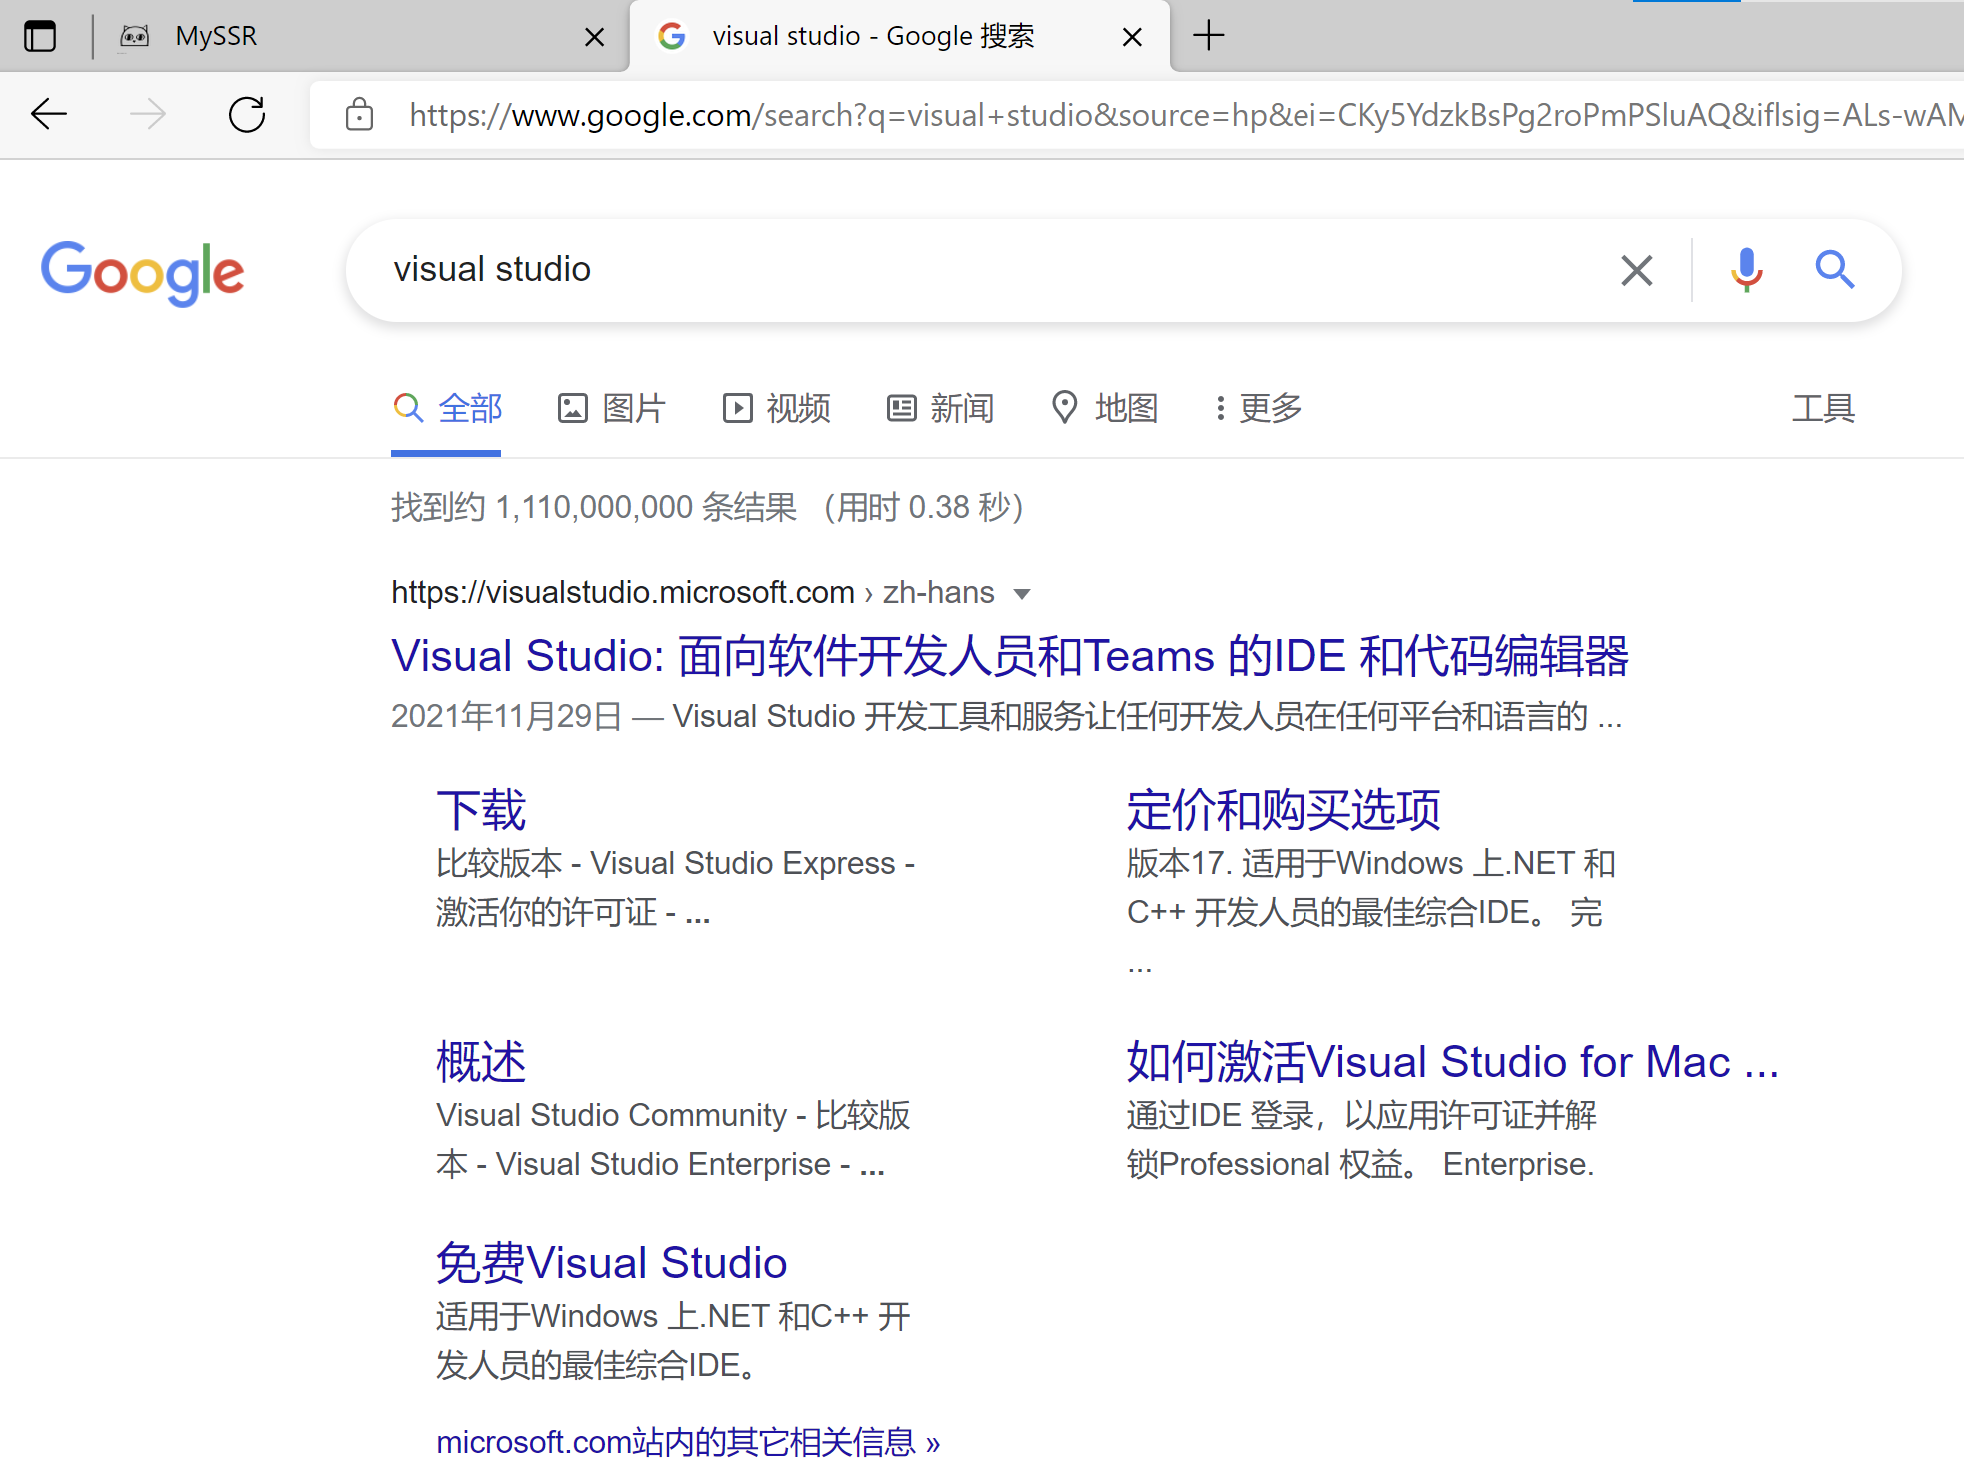Focus the browser address bar URL
Viewport: 1964px width, 1482px height.
(1185, 115)
